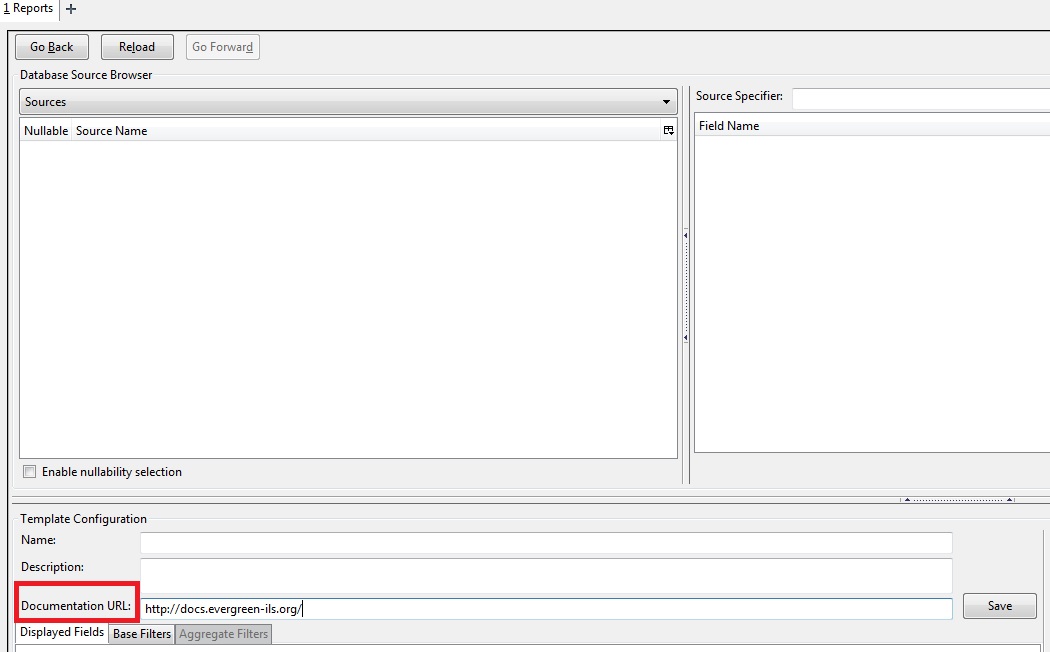Click the Go Forward button
The height and width of the screenshot is (652, 1050).
pyautogui.click(x=222, y=47)
